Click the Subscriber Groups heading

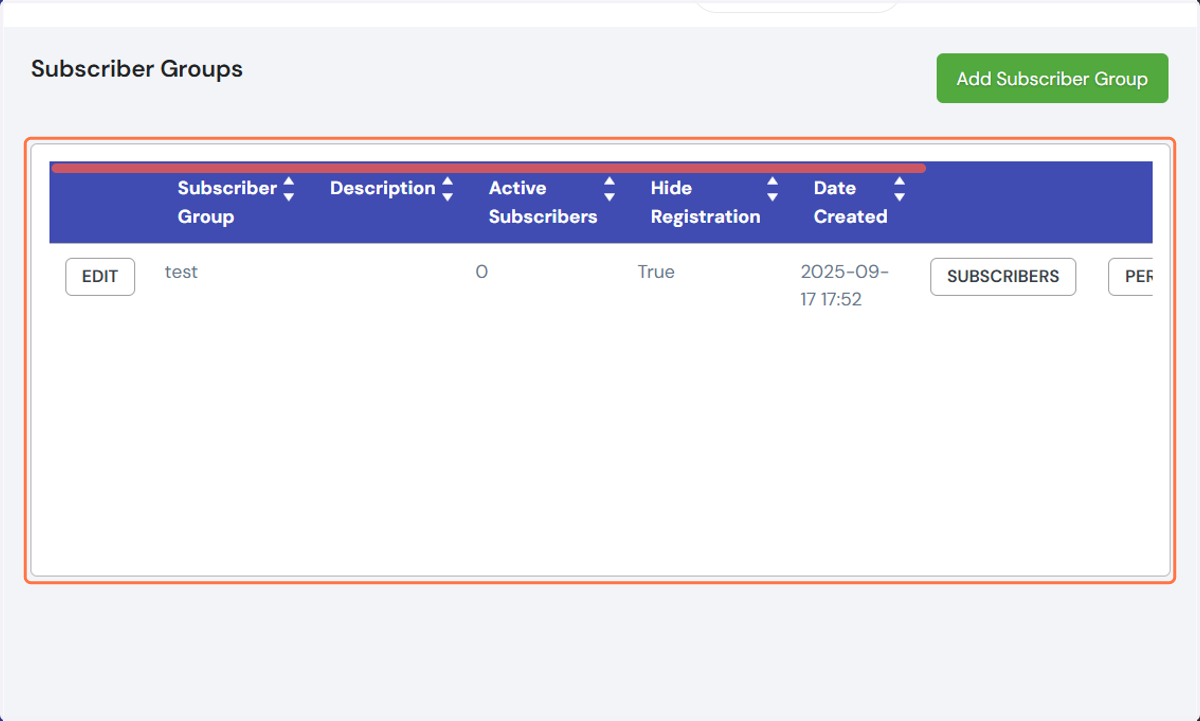click(137, 69)
